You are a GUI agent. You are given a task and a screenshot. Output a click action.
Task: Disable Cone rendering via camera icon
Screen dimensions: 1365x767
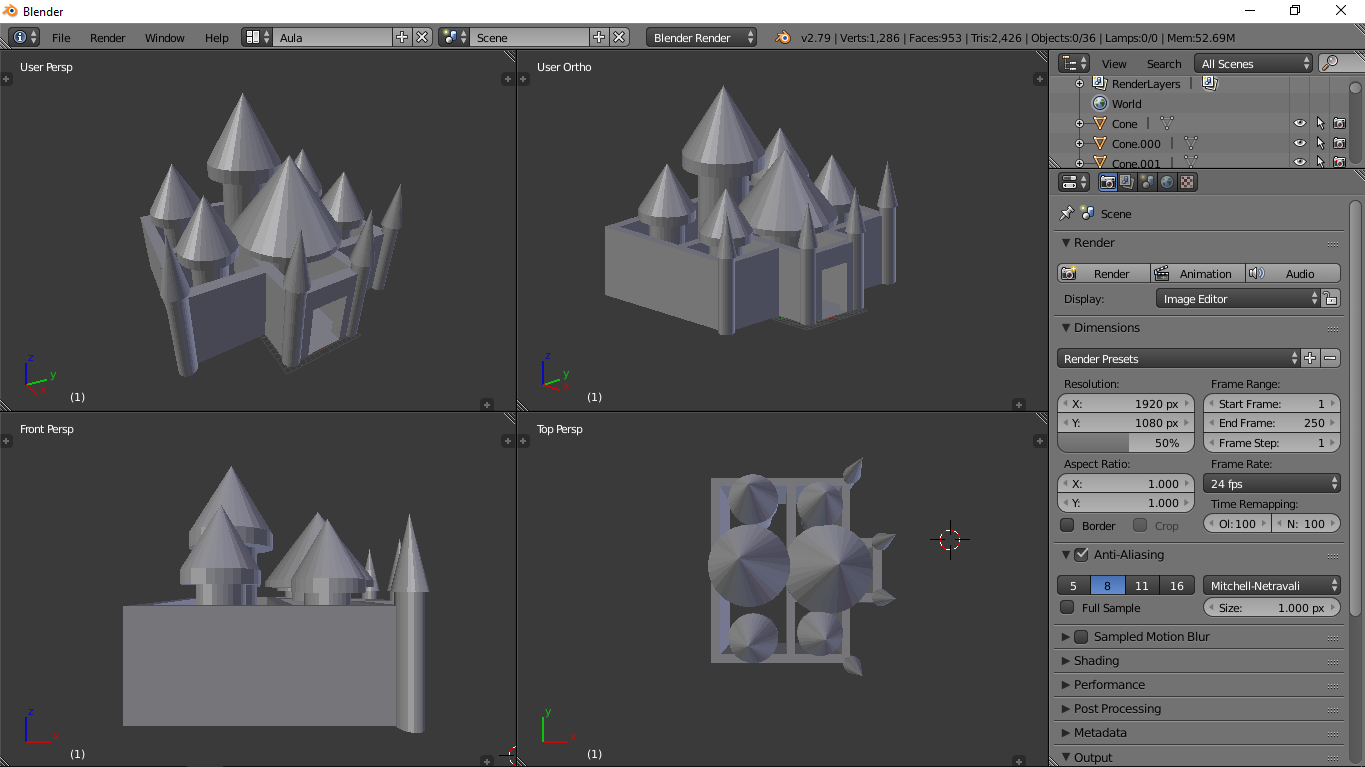pos(1339,124)
